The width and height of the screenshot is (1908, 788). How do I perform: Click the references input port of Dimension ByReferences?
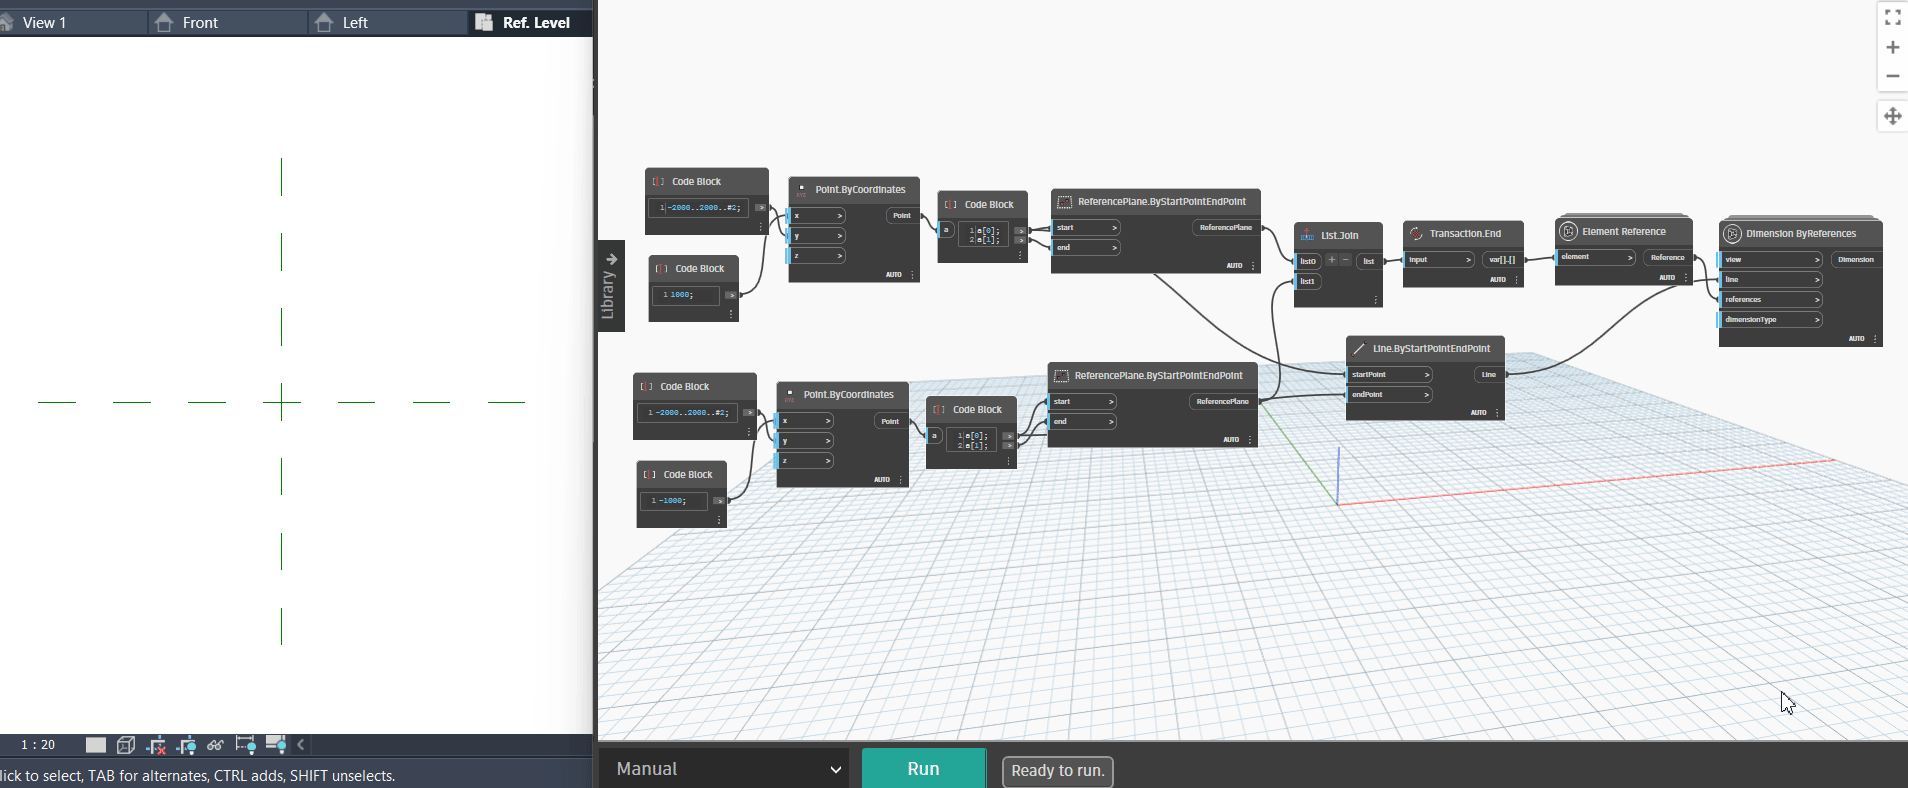pos(1771,299)
